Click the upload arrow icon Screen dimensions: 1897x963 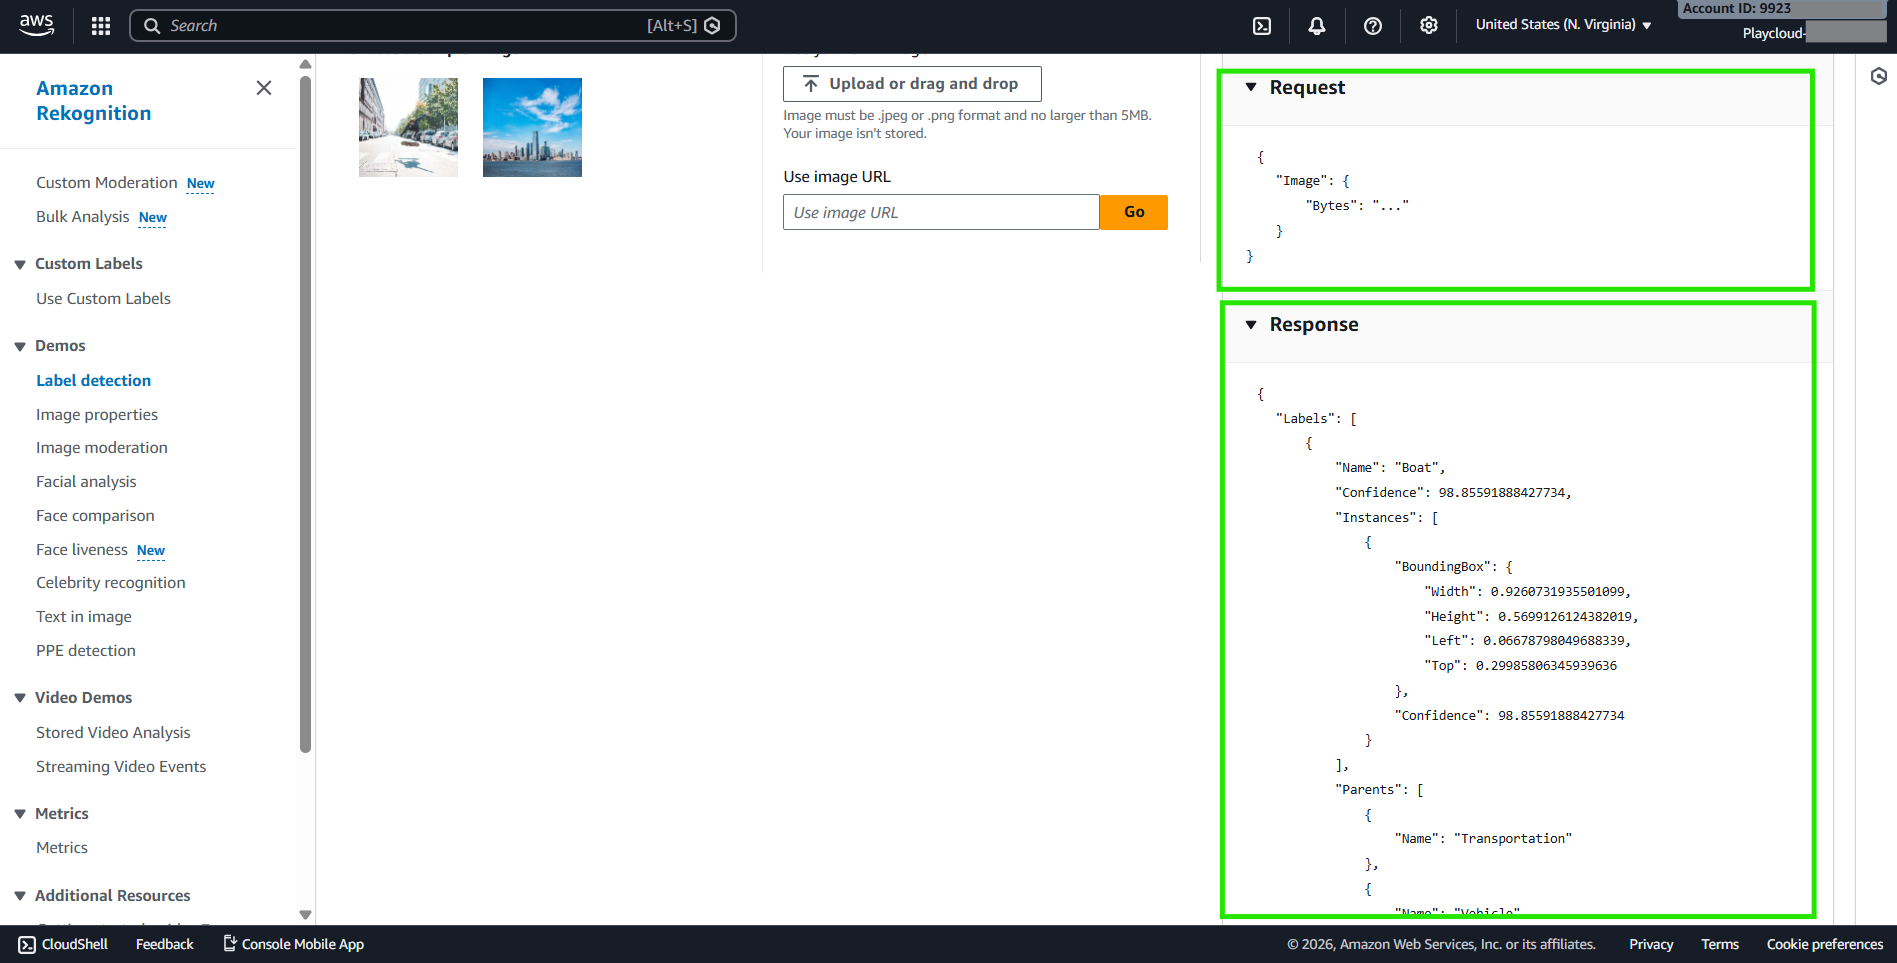point(811,84)
